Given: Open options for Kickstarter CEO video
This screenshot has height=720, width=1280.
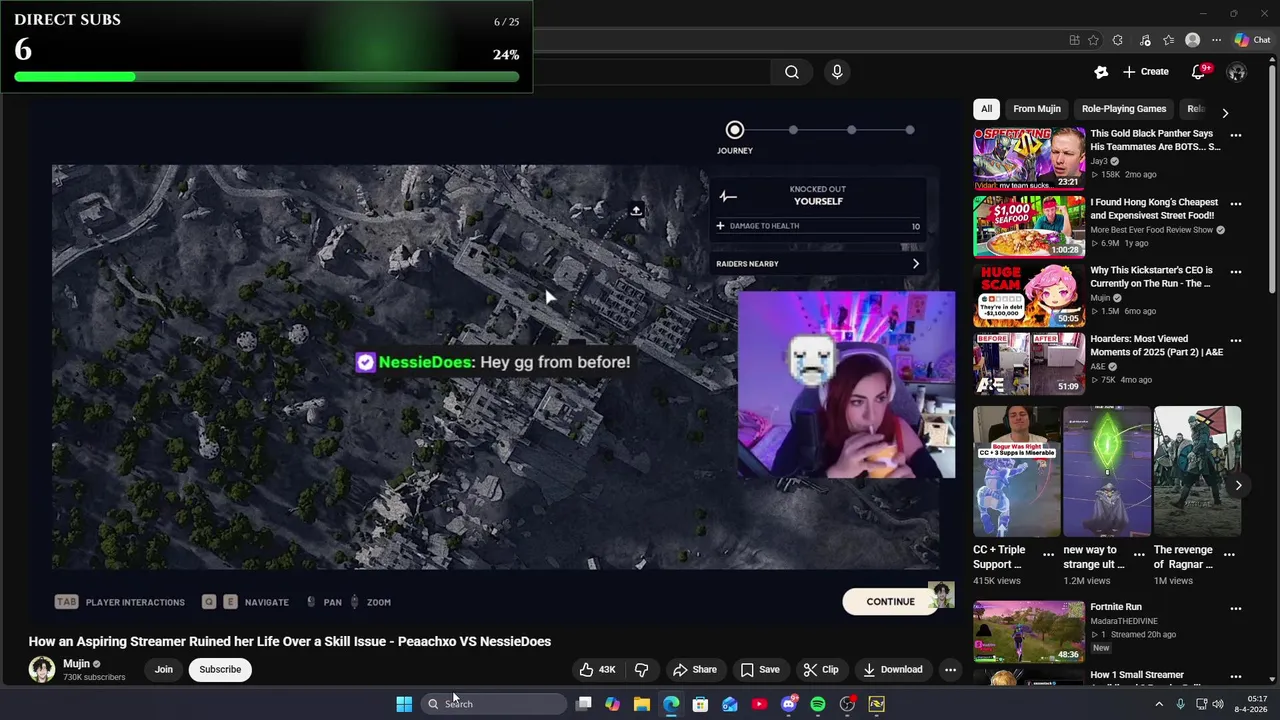Looking at the screenshot, I should pos(1236,272).
